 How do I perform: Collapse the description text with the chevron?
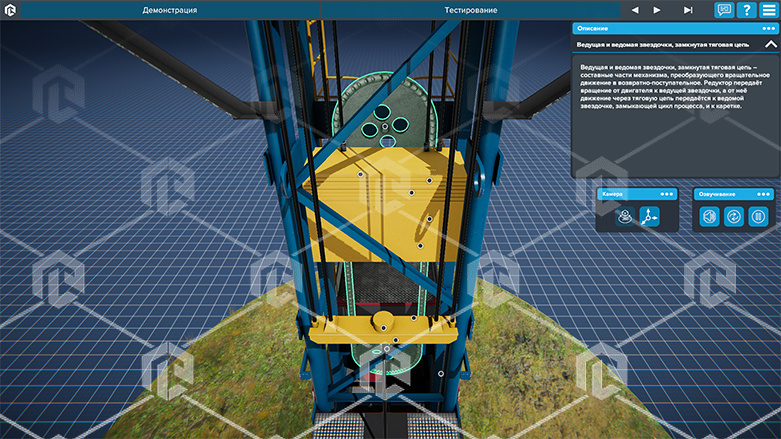[769, 45]
